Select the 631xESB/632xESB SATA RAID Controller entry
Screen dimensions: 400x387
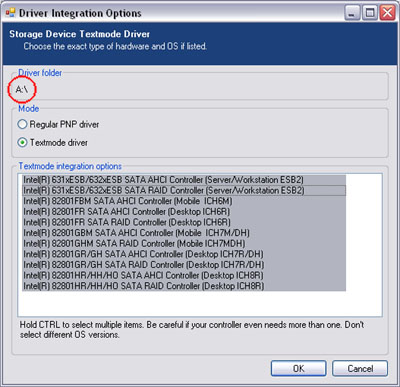184,191
